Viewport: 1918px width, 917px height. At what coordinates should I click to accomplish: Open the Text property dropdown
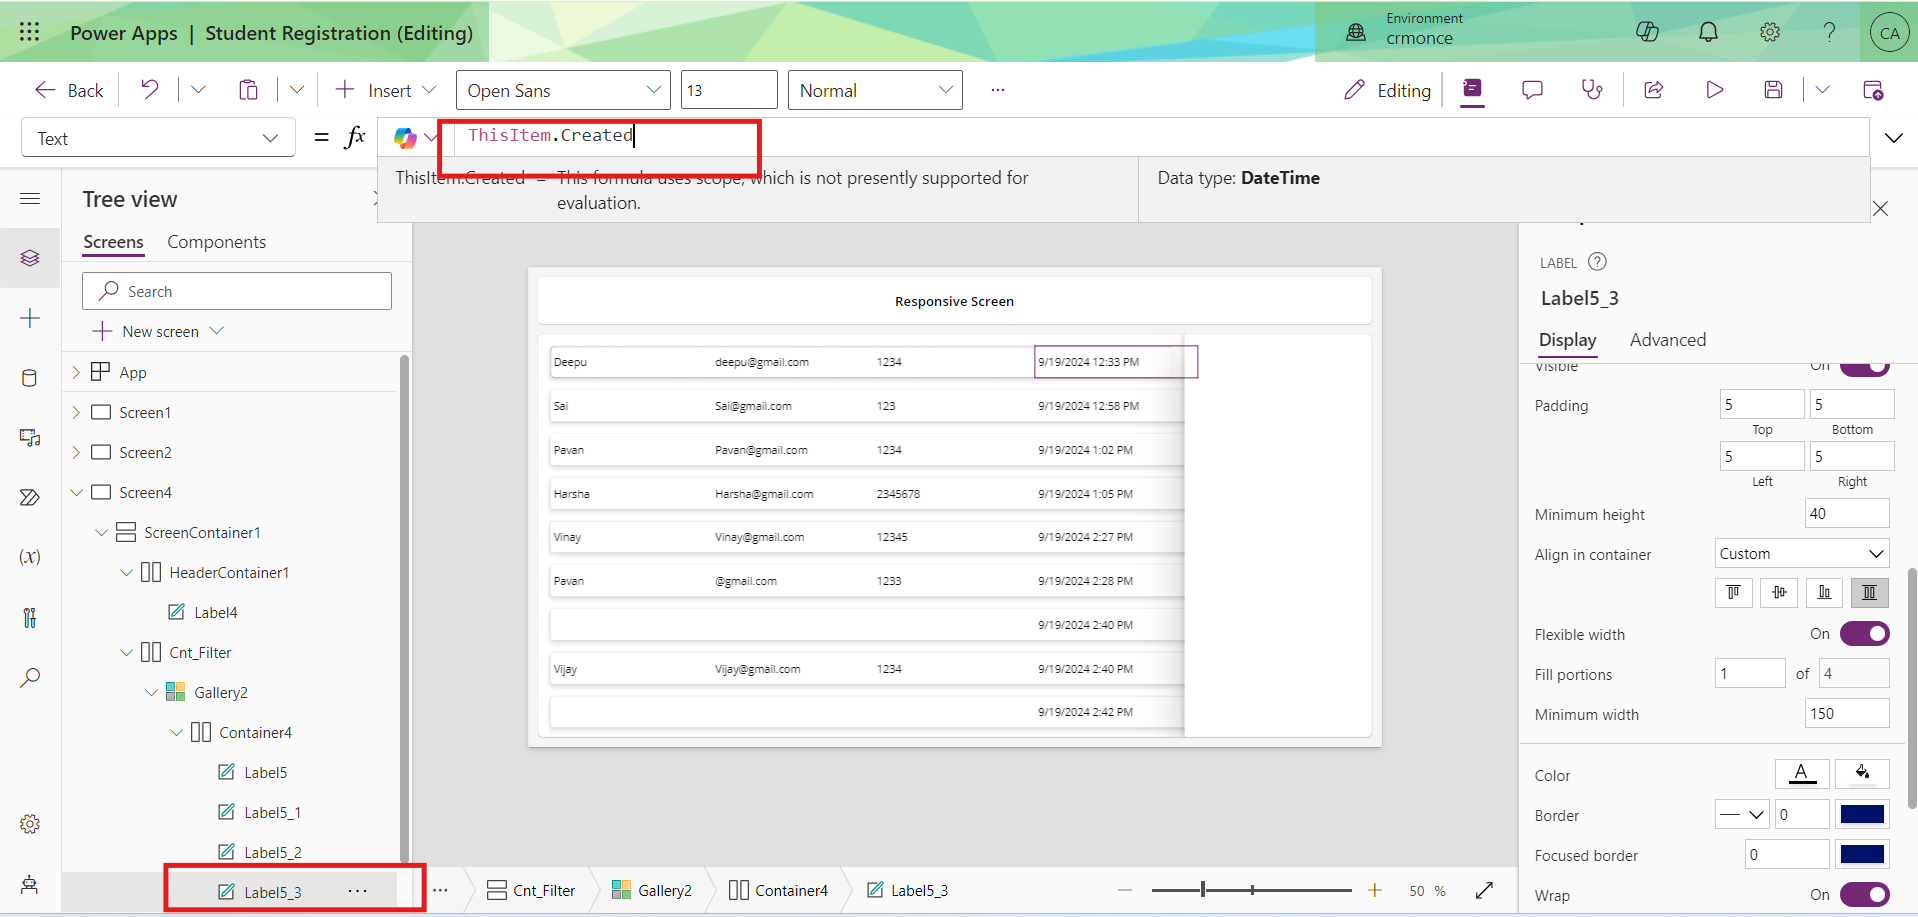(158, 138)
